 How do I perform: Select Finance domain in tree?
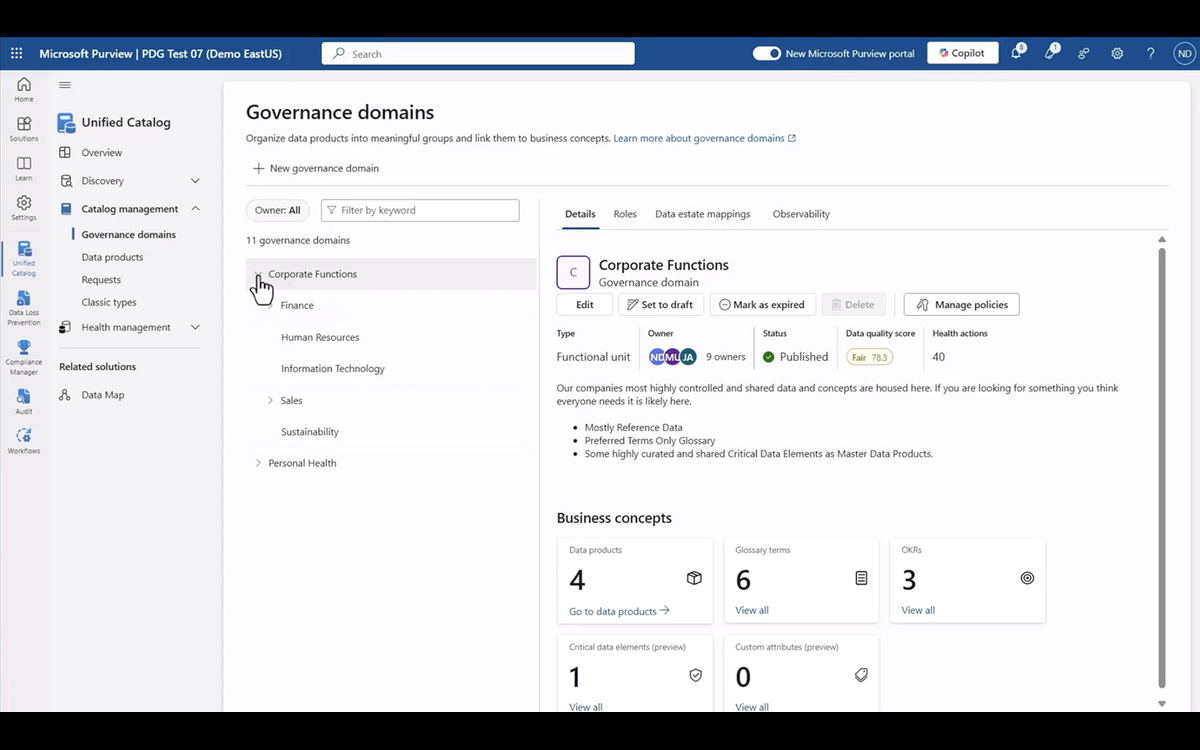(x=297, y=306)
